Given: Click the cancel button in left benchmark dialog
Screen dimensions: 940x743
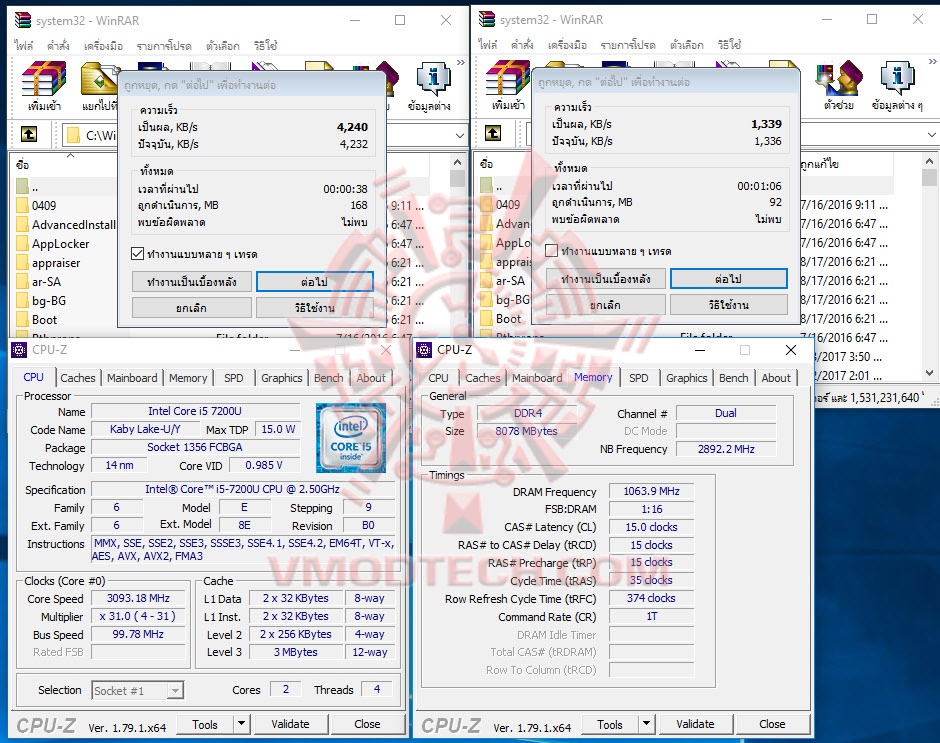Looking at the screenshot, I should click(192, 308).
